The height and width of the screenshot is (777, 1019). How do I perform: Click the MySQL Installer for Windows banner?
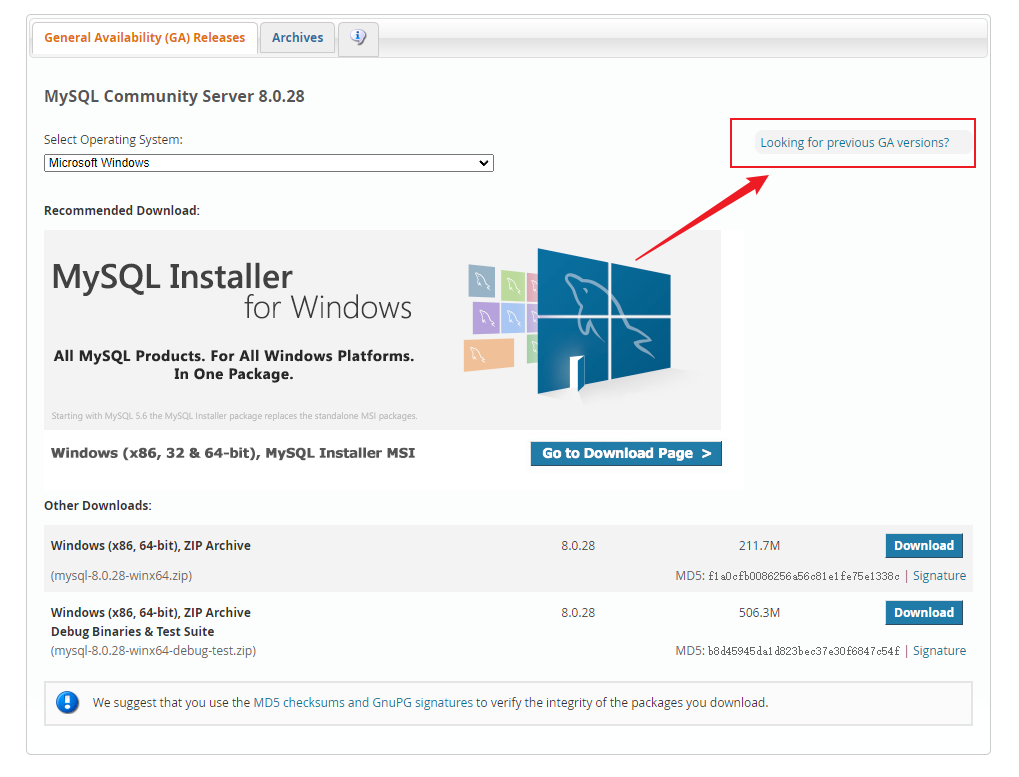382,329
